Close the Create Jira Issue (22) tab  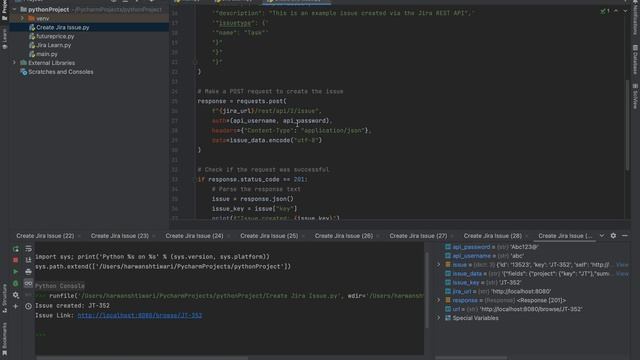point(79,236)
